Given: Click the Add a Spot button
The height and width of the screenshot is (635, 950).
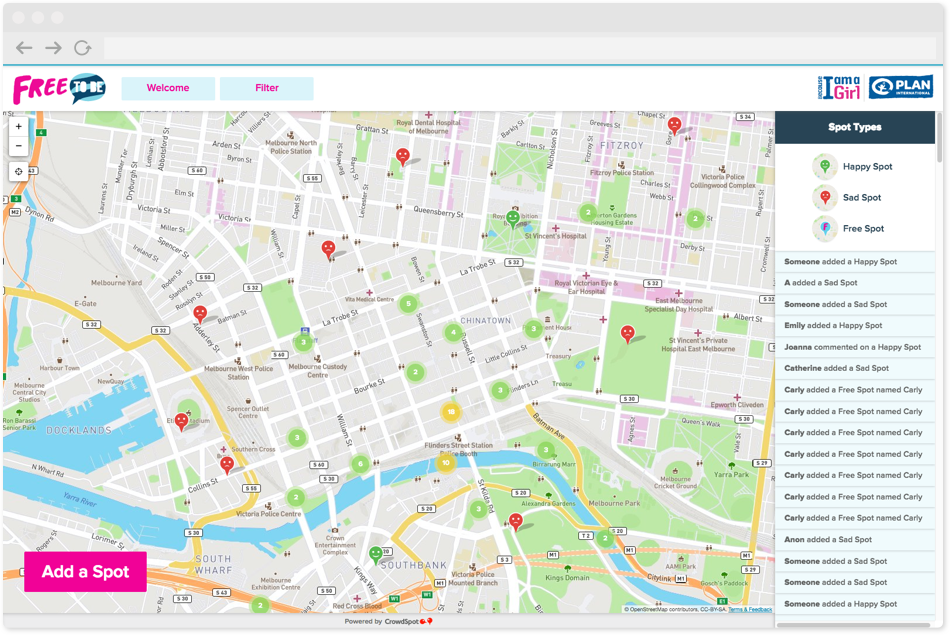Looking at the screenshot, I should 85,572.
